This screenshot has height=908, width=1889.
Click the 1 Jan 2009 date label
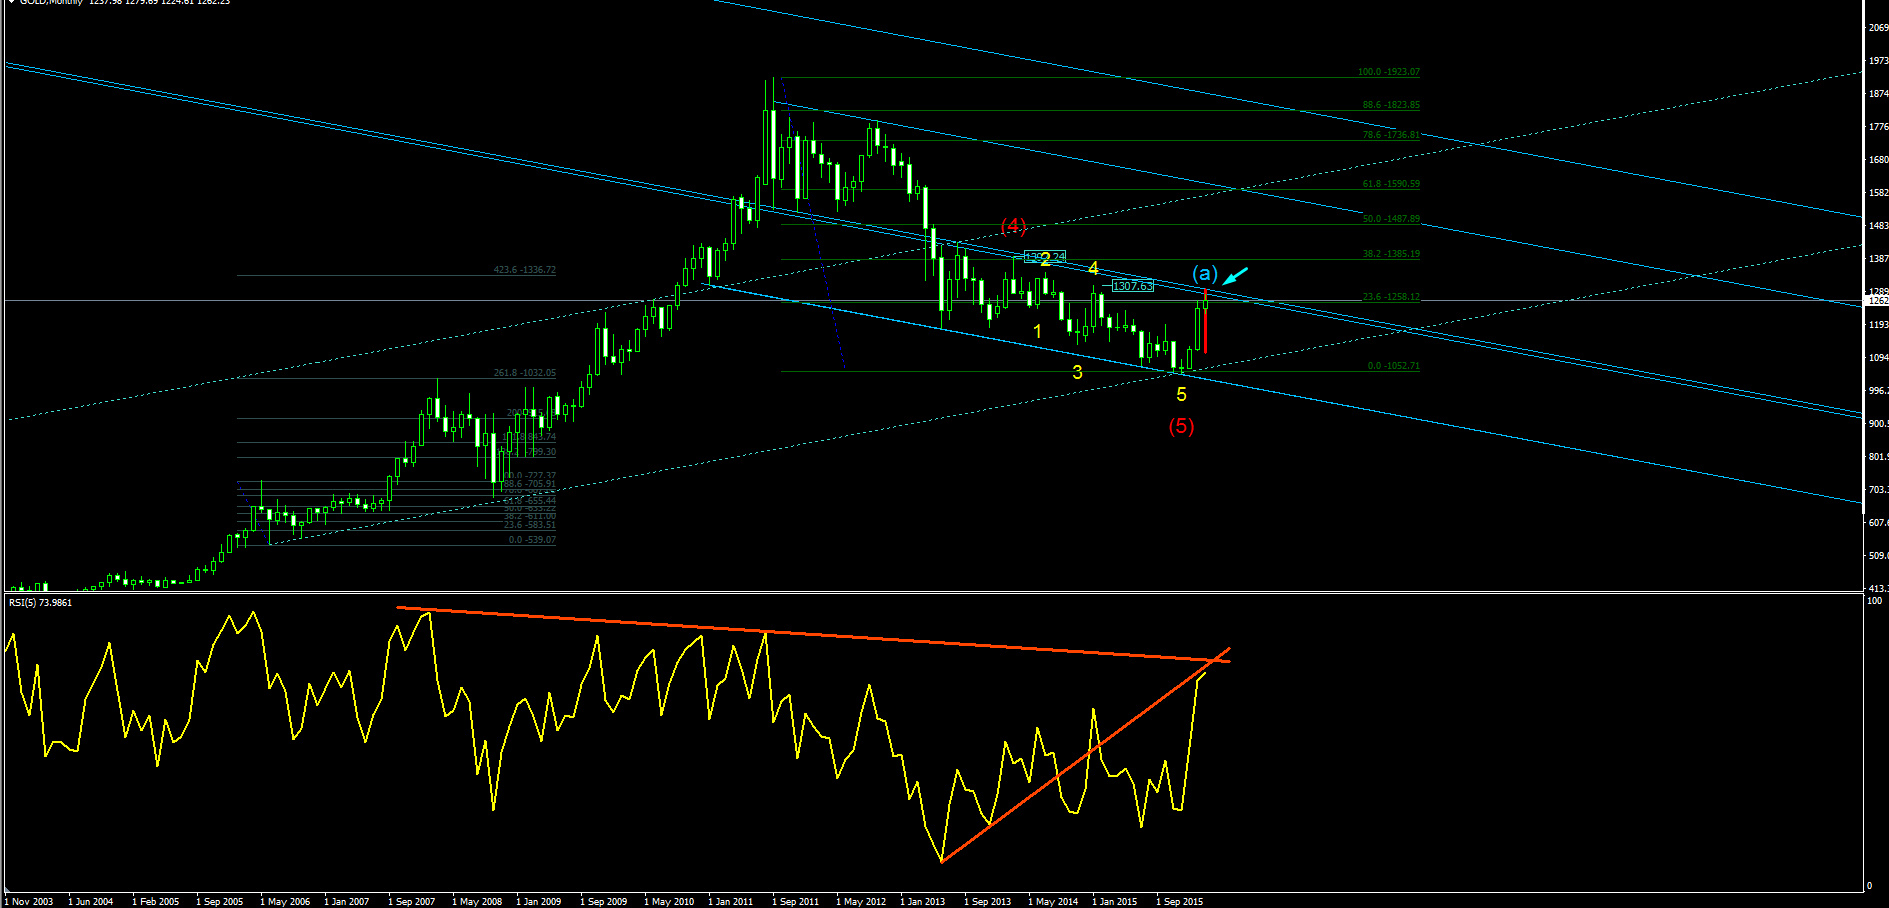(539, 902)
